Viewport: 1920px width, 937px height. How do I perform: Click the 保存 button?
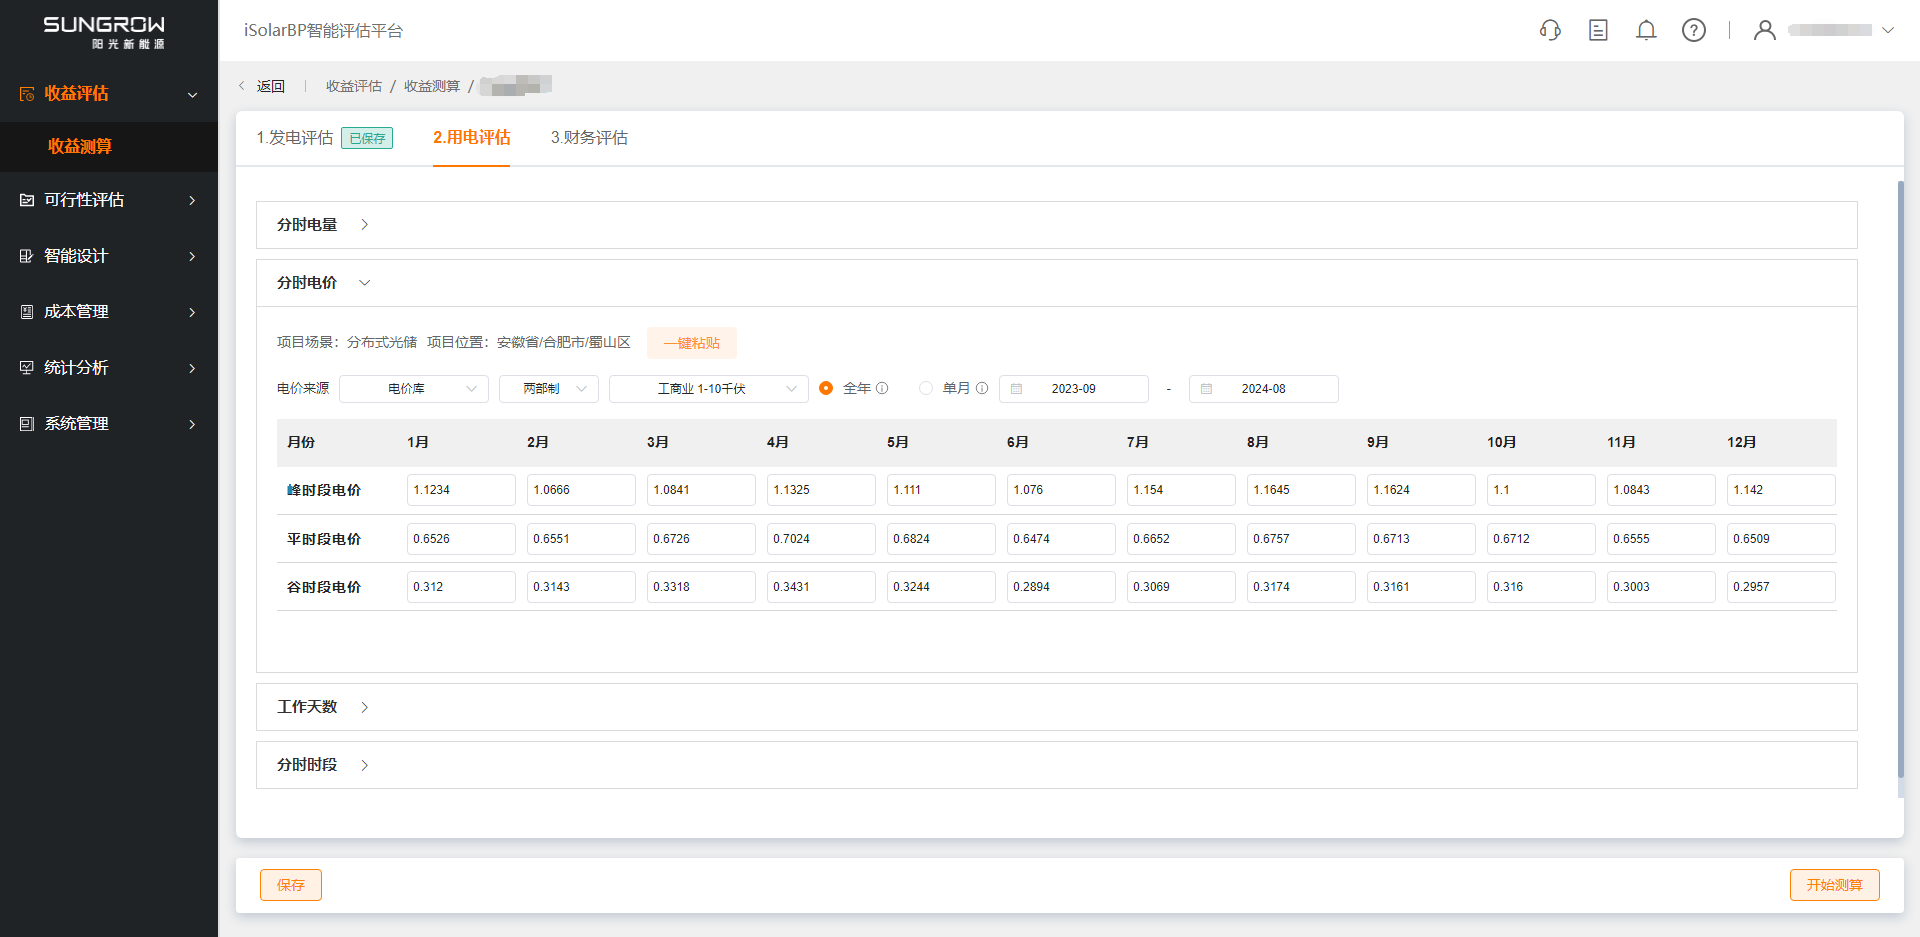click(x=291, y=885)
